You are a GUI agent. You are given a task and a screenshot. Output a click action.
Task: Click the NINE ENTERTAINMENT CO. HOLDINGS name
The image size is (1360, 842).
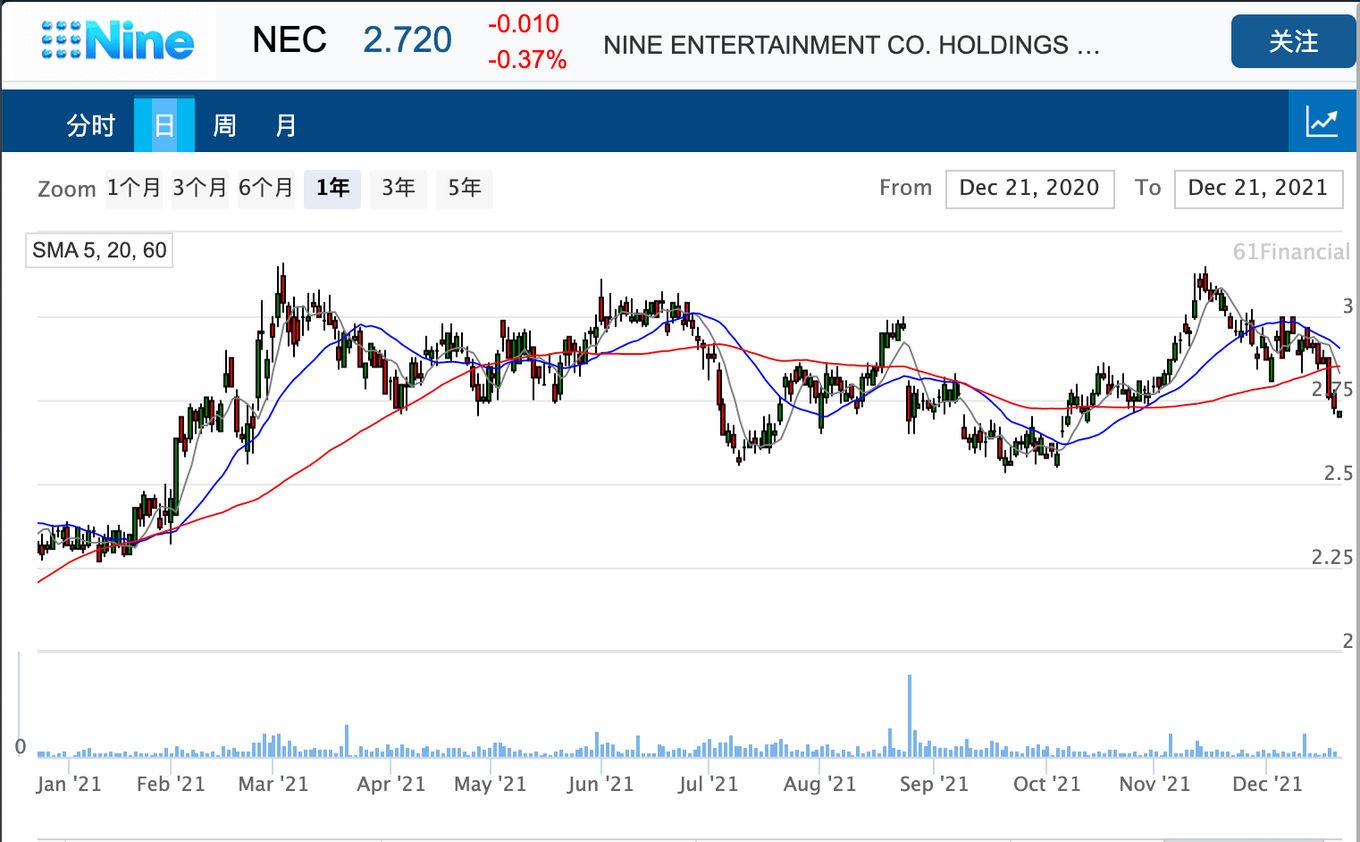click(852, 45)
